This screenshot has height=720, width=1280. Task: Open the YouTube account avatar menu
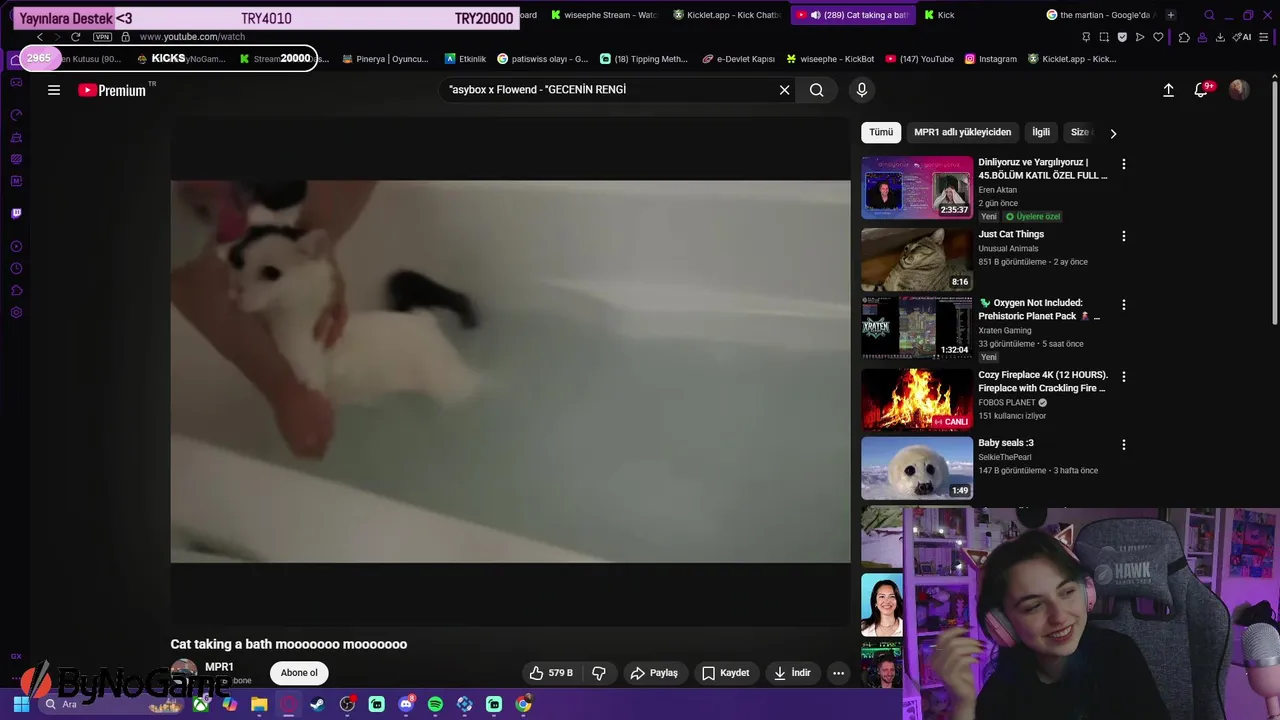click(1239, 90)
